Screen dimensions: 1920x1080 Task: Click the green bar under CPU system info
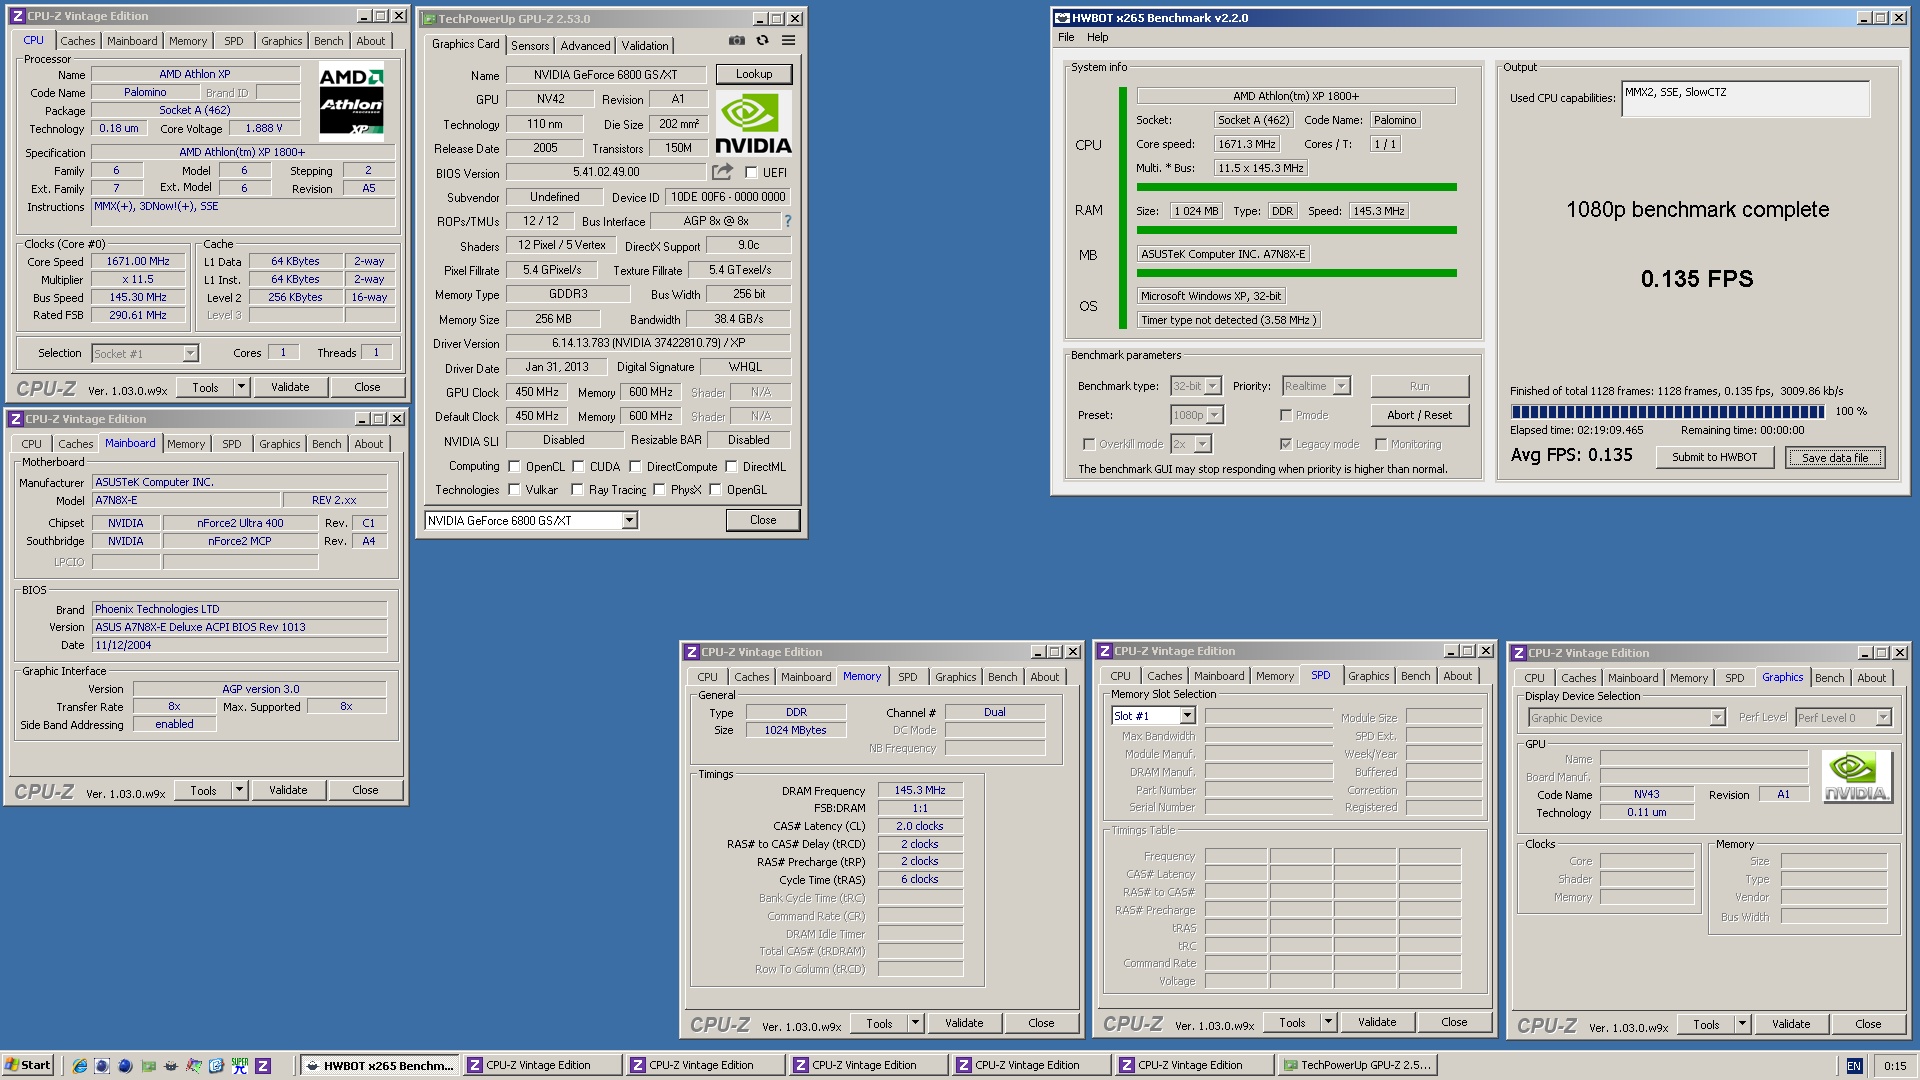[x=1296, y=187]
